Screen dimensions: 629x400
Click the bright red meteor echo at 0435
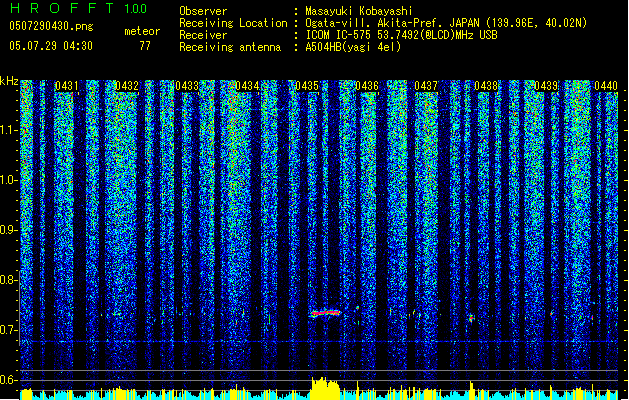pyautogui.click(x=326, y=313)
